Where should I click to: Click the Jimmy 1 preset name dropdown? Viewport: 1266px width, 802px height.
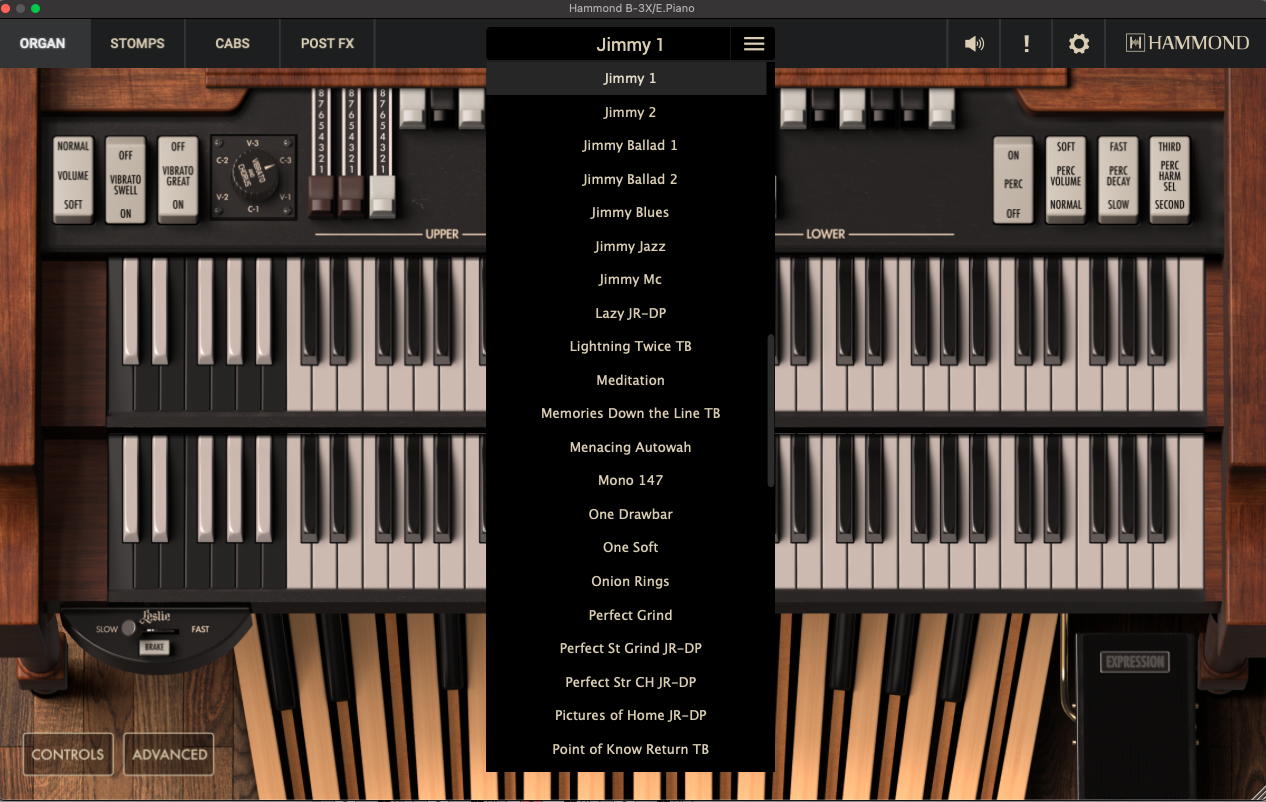(x=629, y=44)
